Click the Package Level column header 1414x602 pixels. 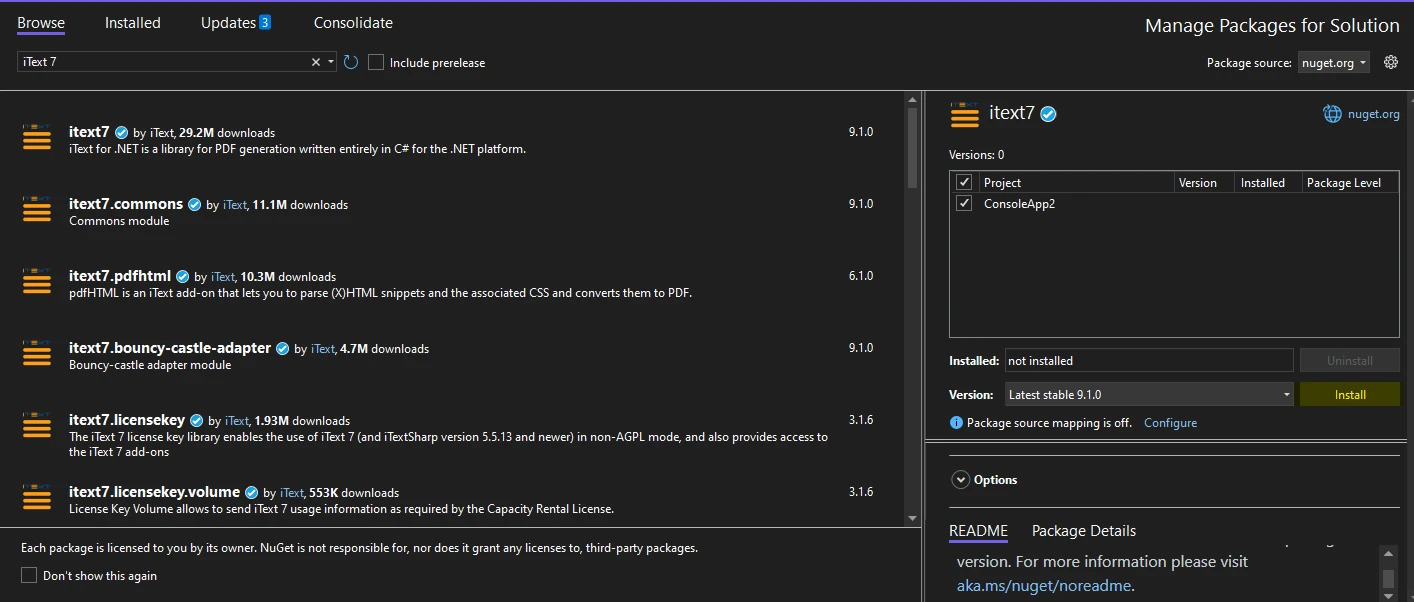click(1349, 182)
